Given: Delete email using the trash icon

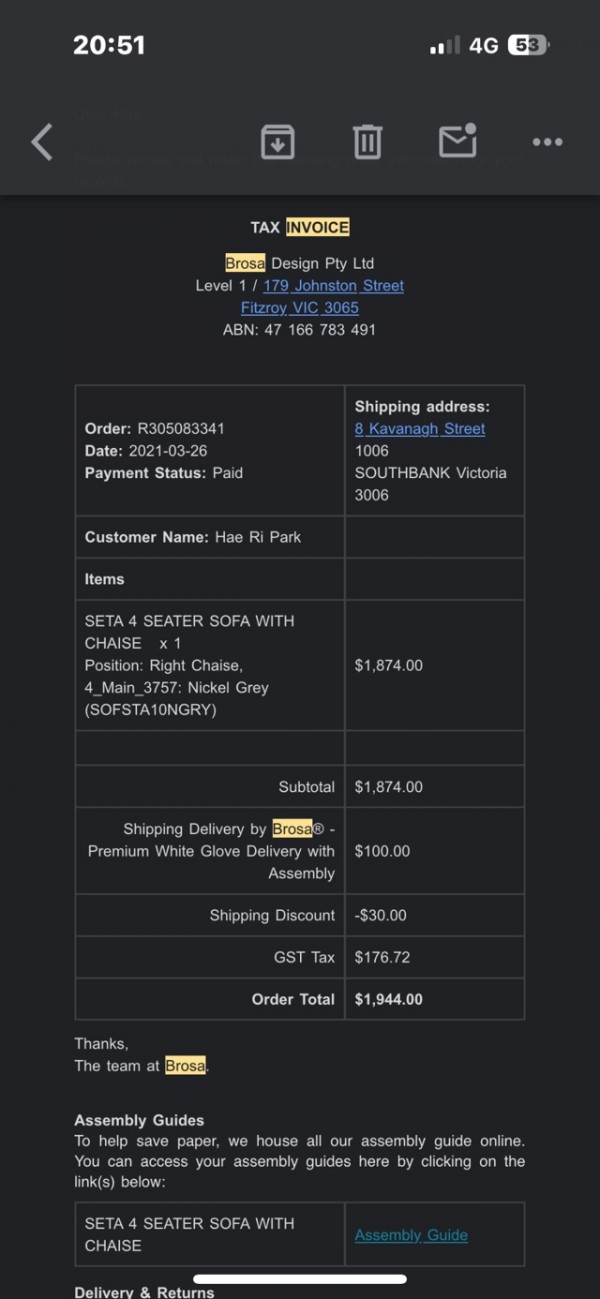Looking at the screenshot, I should [x=368, y=142].
